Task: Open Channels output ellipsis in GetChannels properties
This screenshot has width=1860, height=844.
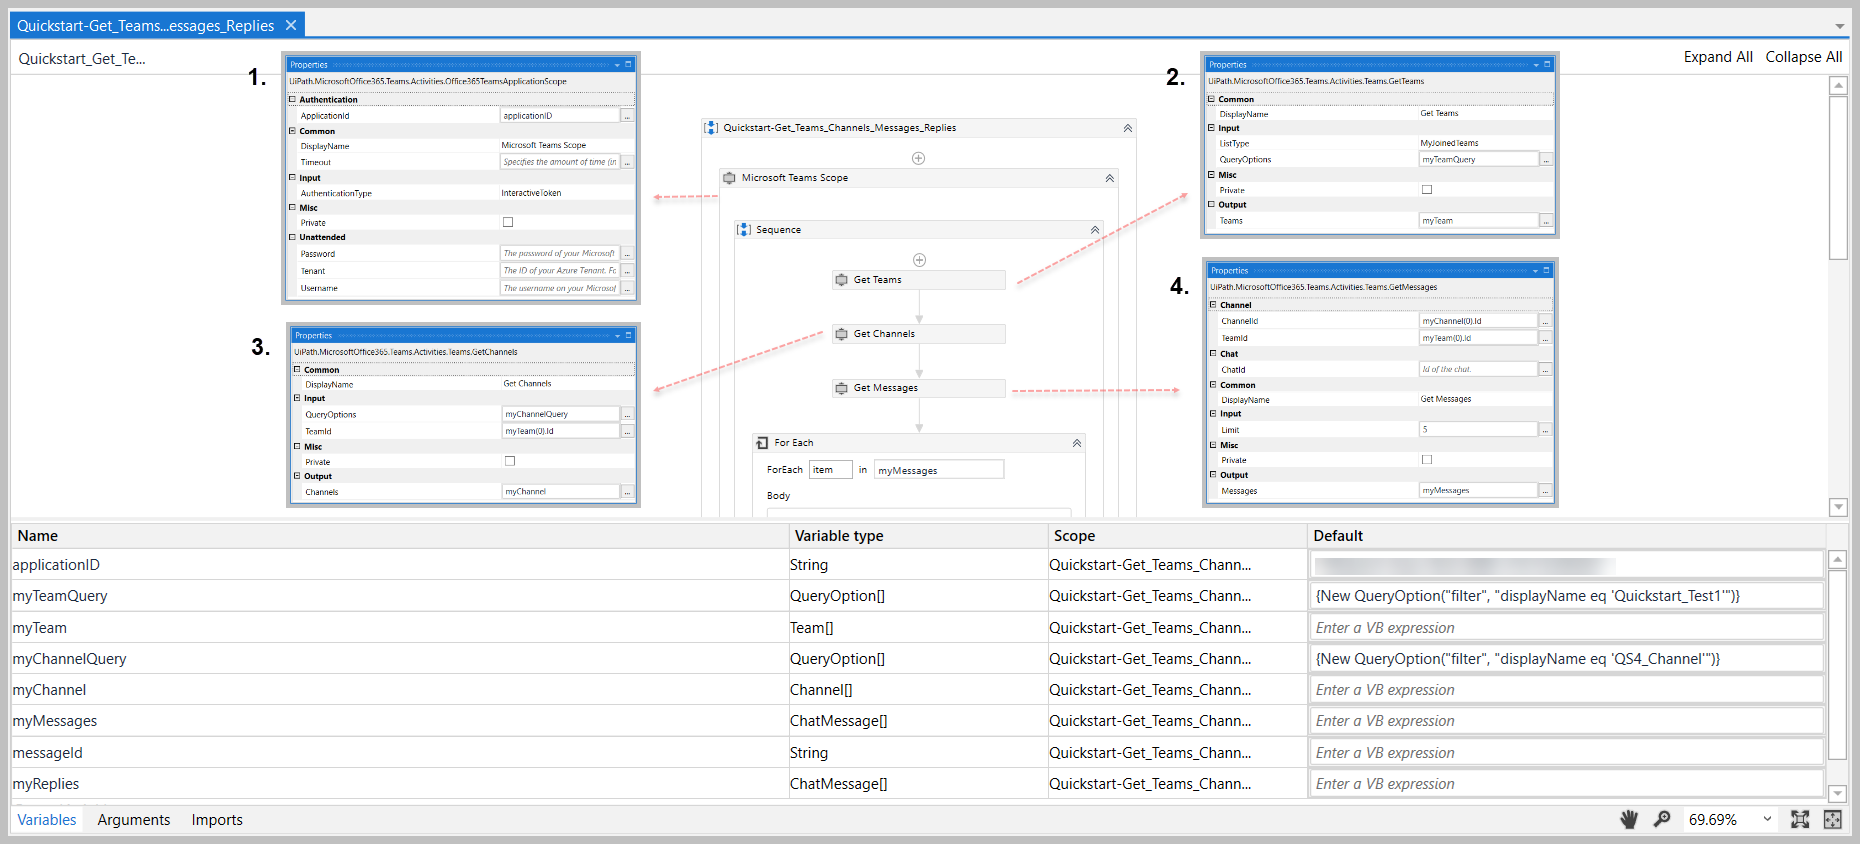Action: (x=628, y=492)
